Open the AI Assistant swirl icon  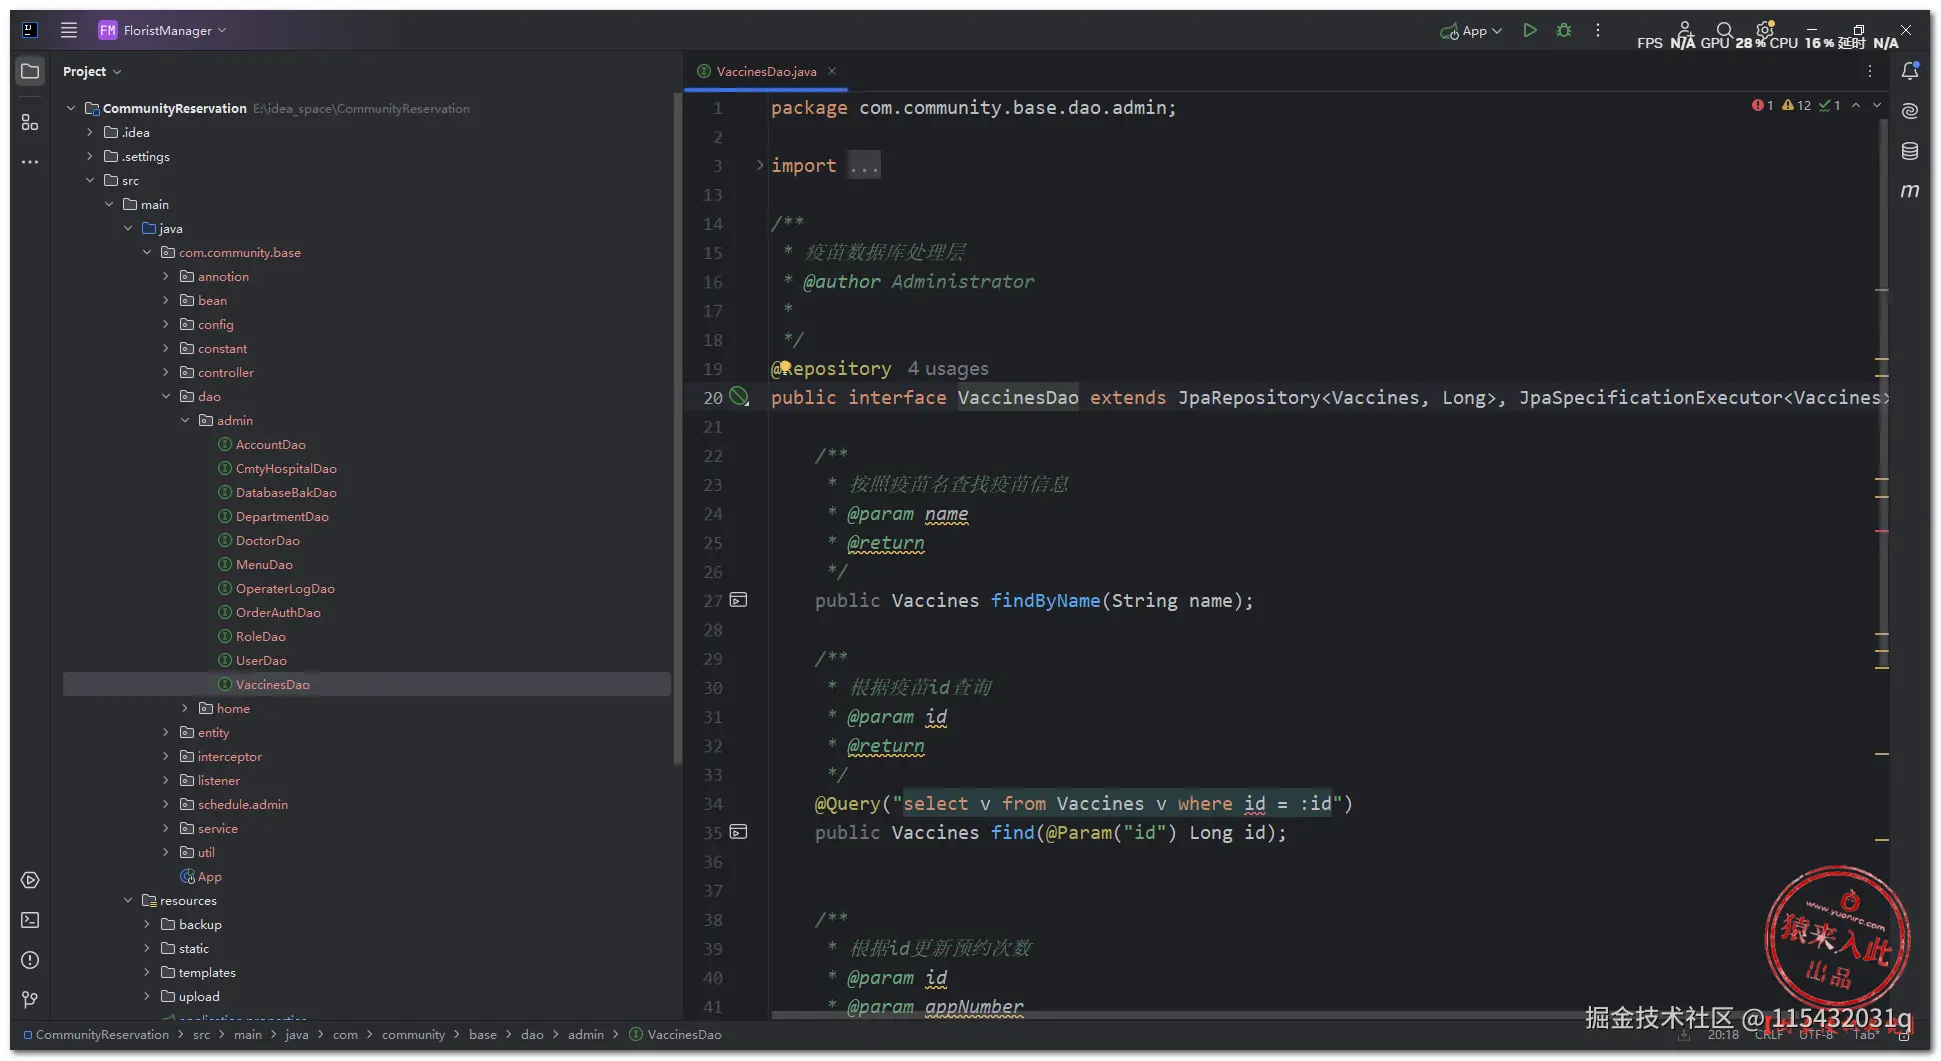click(1910, 111)
